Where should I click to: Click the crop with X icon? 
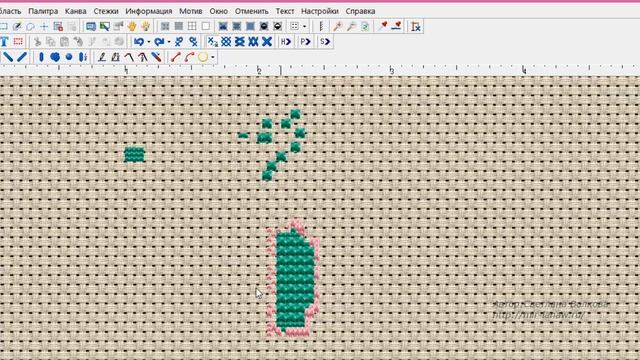tap(416, 27)
